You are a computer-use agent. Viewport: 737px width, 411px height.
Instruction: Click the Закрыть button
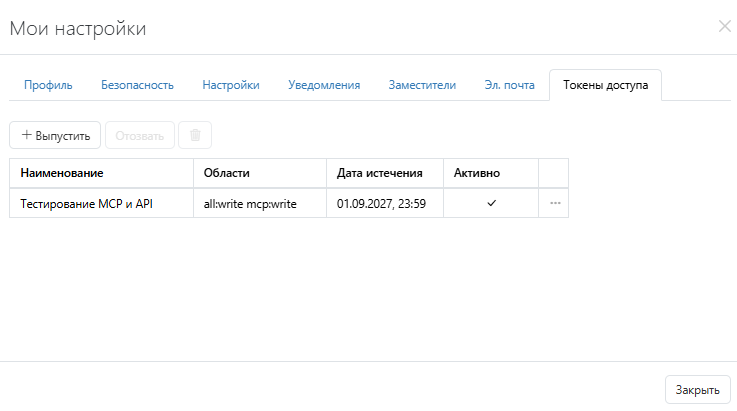698,389
